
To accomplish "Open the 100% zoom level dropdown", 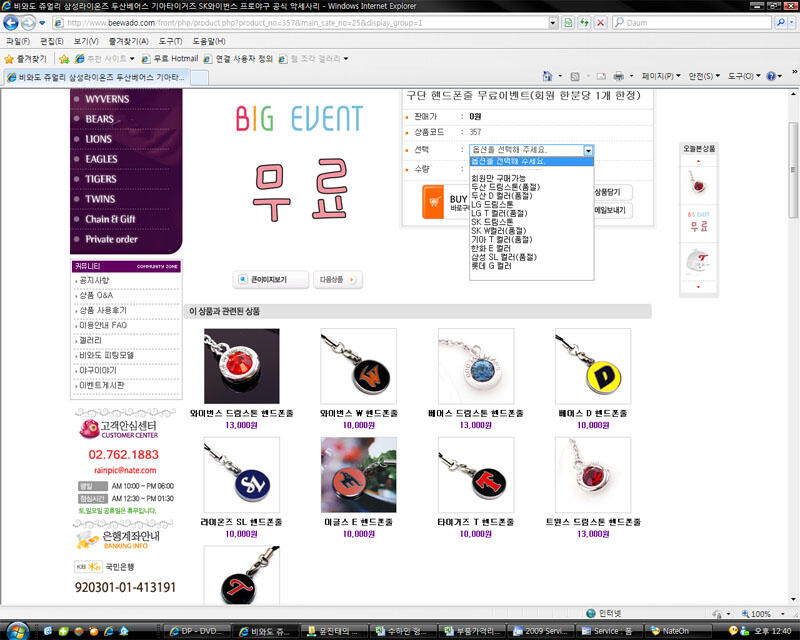I will 782,613.
